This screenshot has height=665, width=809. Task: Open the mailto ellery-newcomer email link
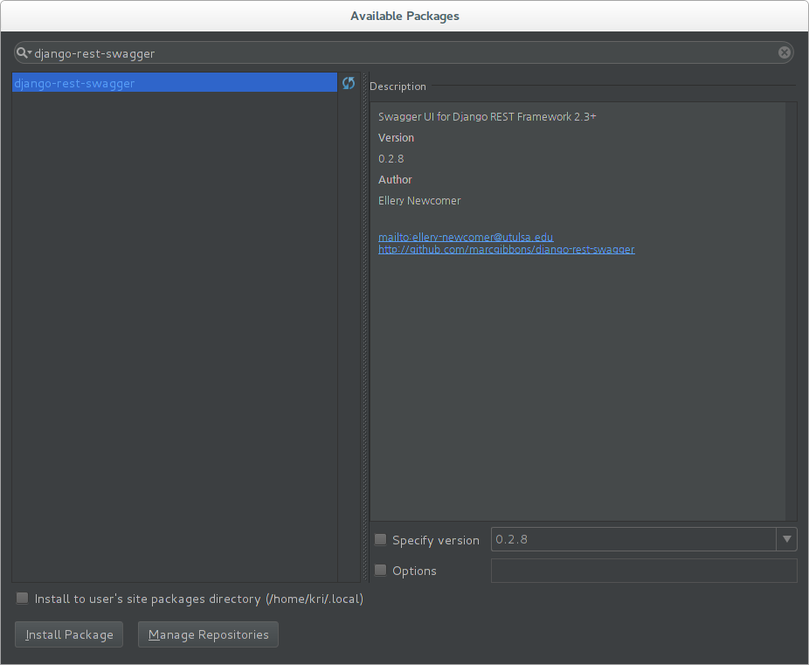pos(465,237)
